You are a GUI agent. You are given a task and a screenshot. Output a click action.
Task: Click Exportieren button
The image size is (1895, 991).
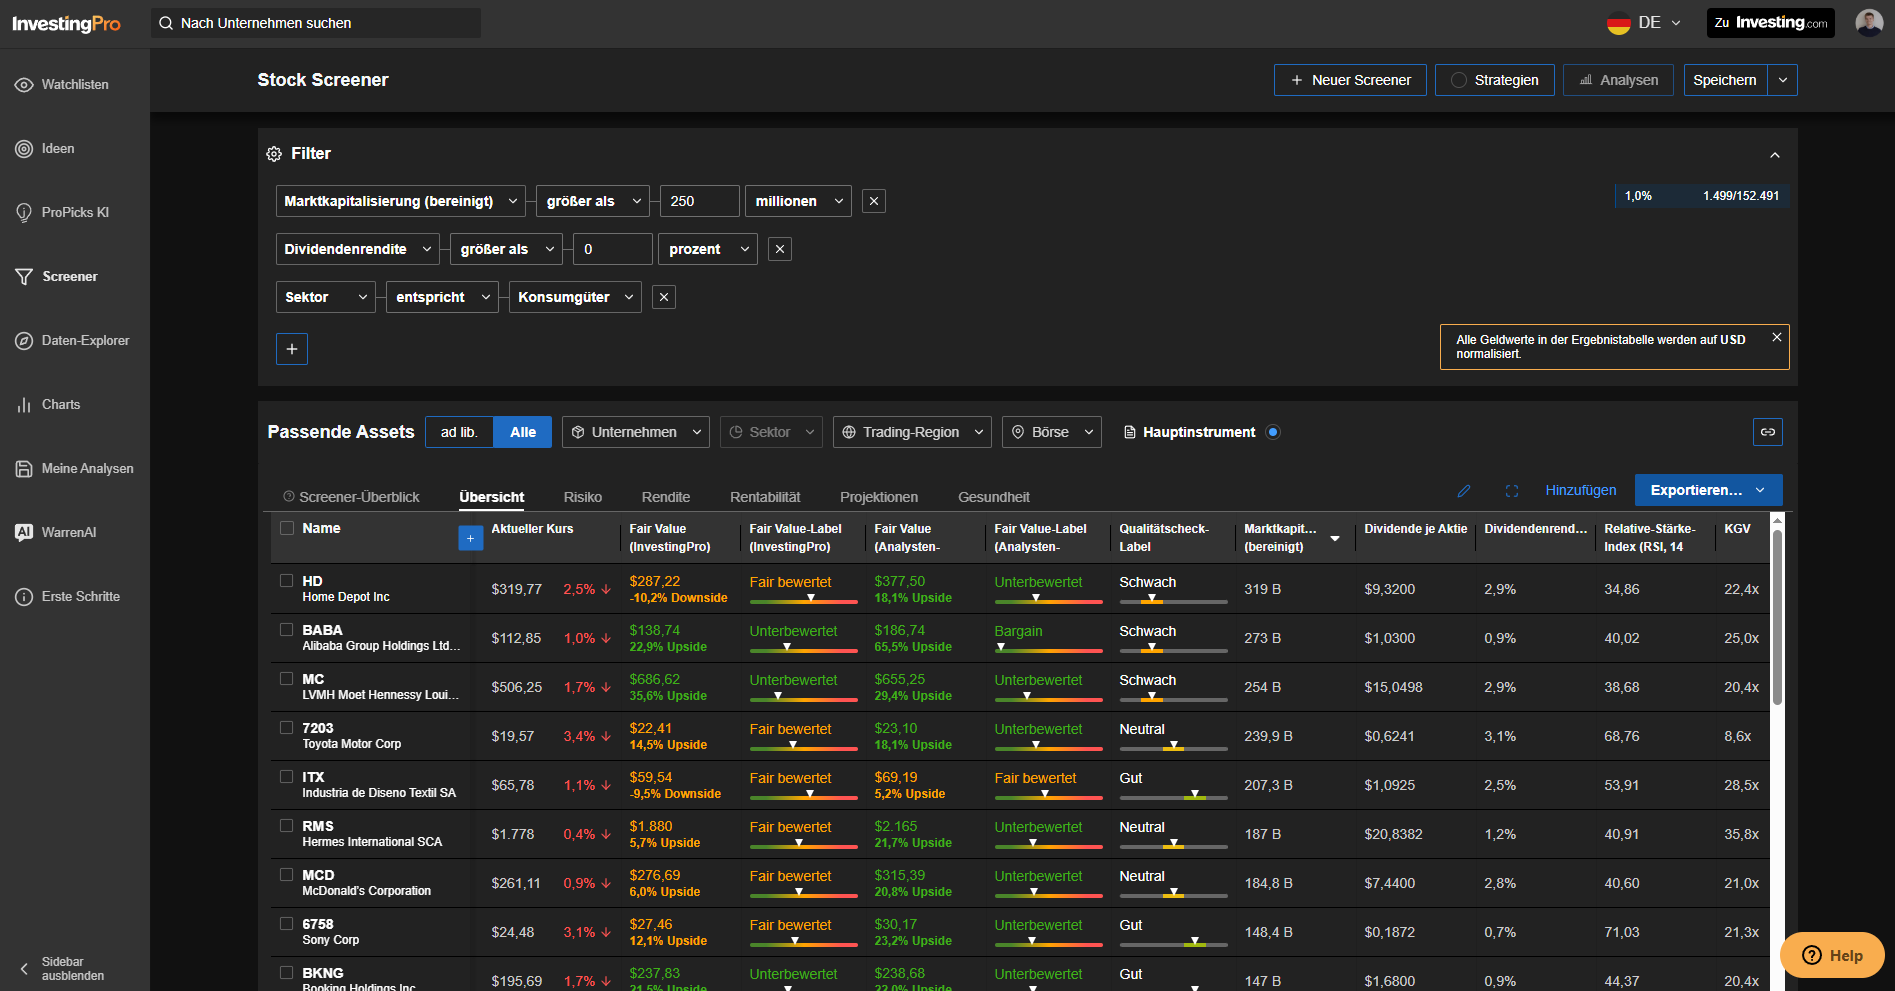(1709, 490)
